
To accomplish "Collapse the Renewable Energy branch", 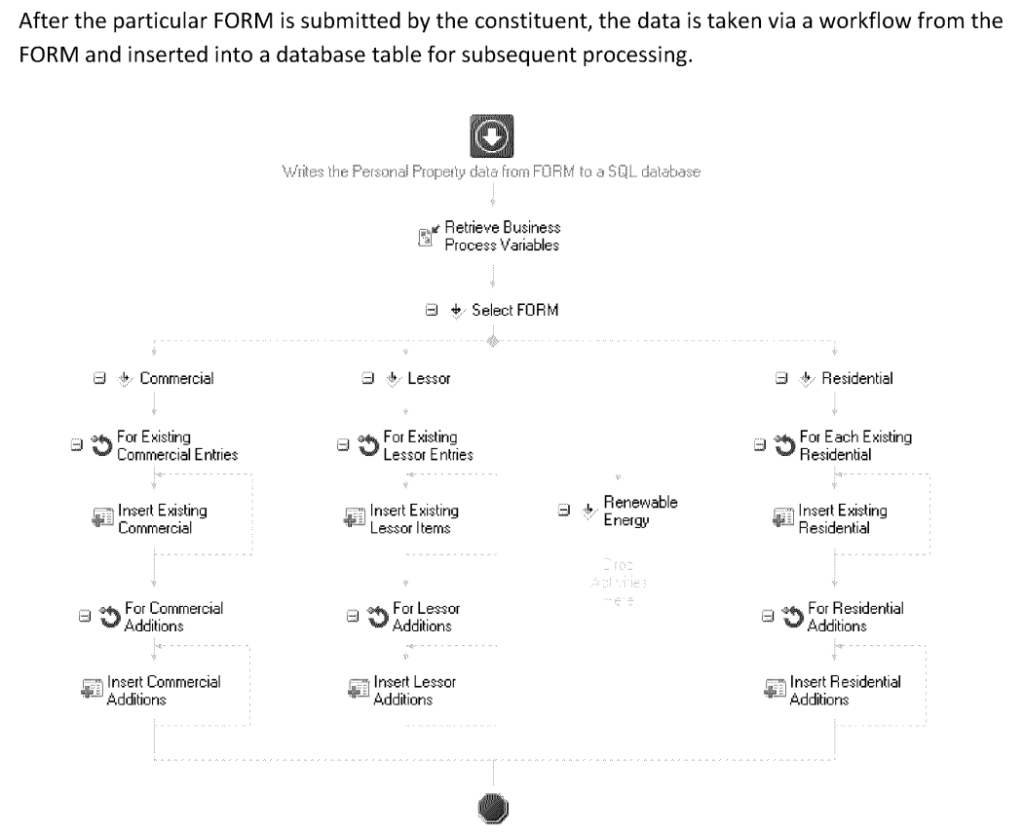I will (563, 509).
